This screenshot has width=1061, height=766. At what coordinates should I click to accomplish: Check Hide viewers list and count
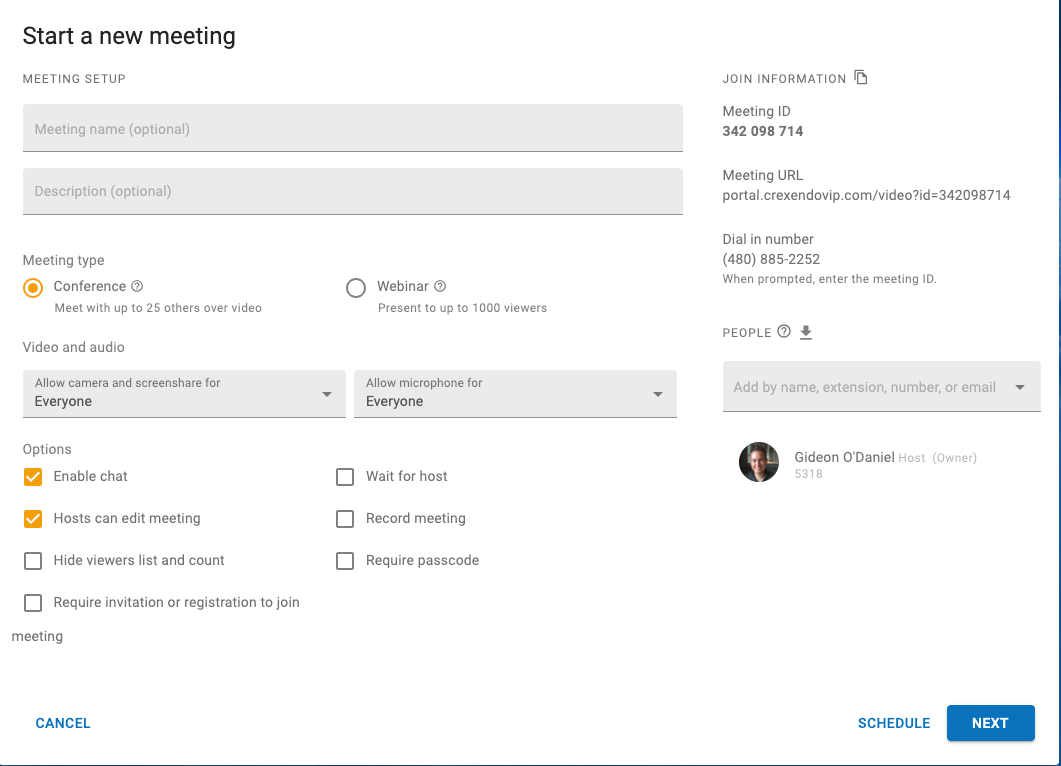click(32, 561)
